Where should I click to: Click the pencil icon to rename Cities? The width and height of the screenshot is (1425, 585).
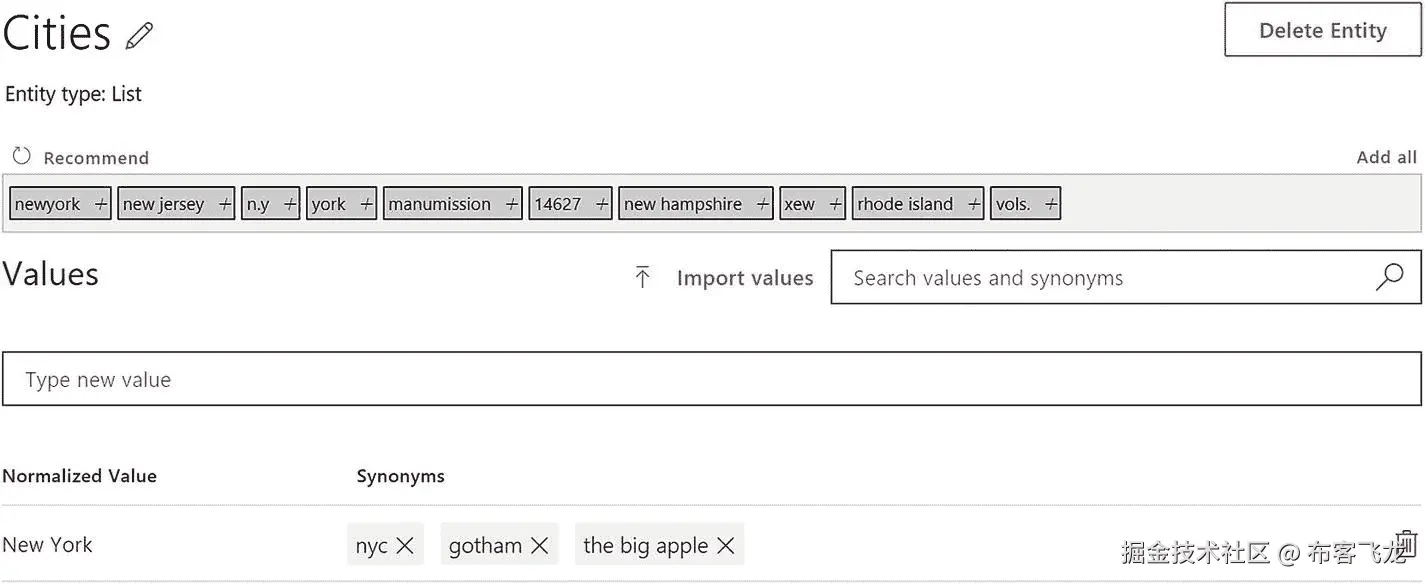click(x=140, y=36)
